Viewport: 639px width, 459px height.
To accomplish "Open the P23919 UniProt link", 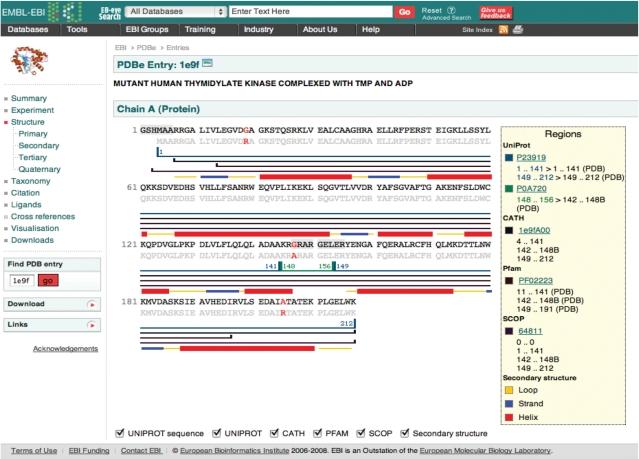I will click(x=536, y=157).
